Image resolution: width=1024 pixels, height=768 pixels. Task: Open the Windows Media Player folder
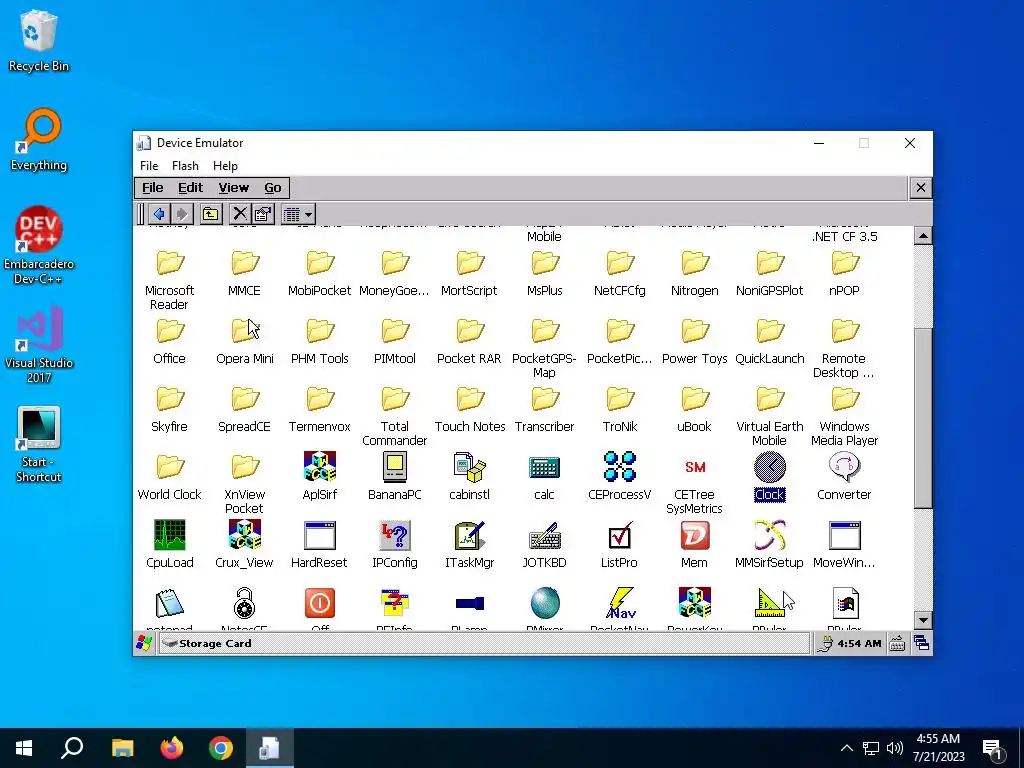(x=844, y=399)
